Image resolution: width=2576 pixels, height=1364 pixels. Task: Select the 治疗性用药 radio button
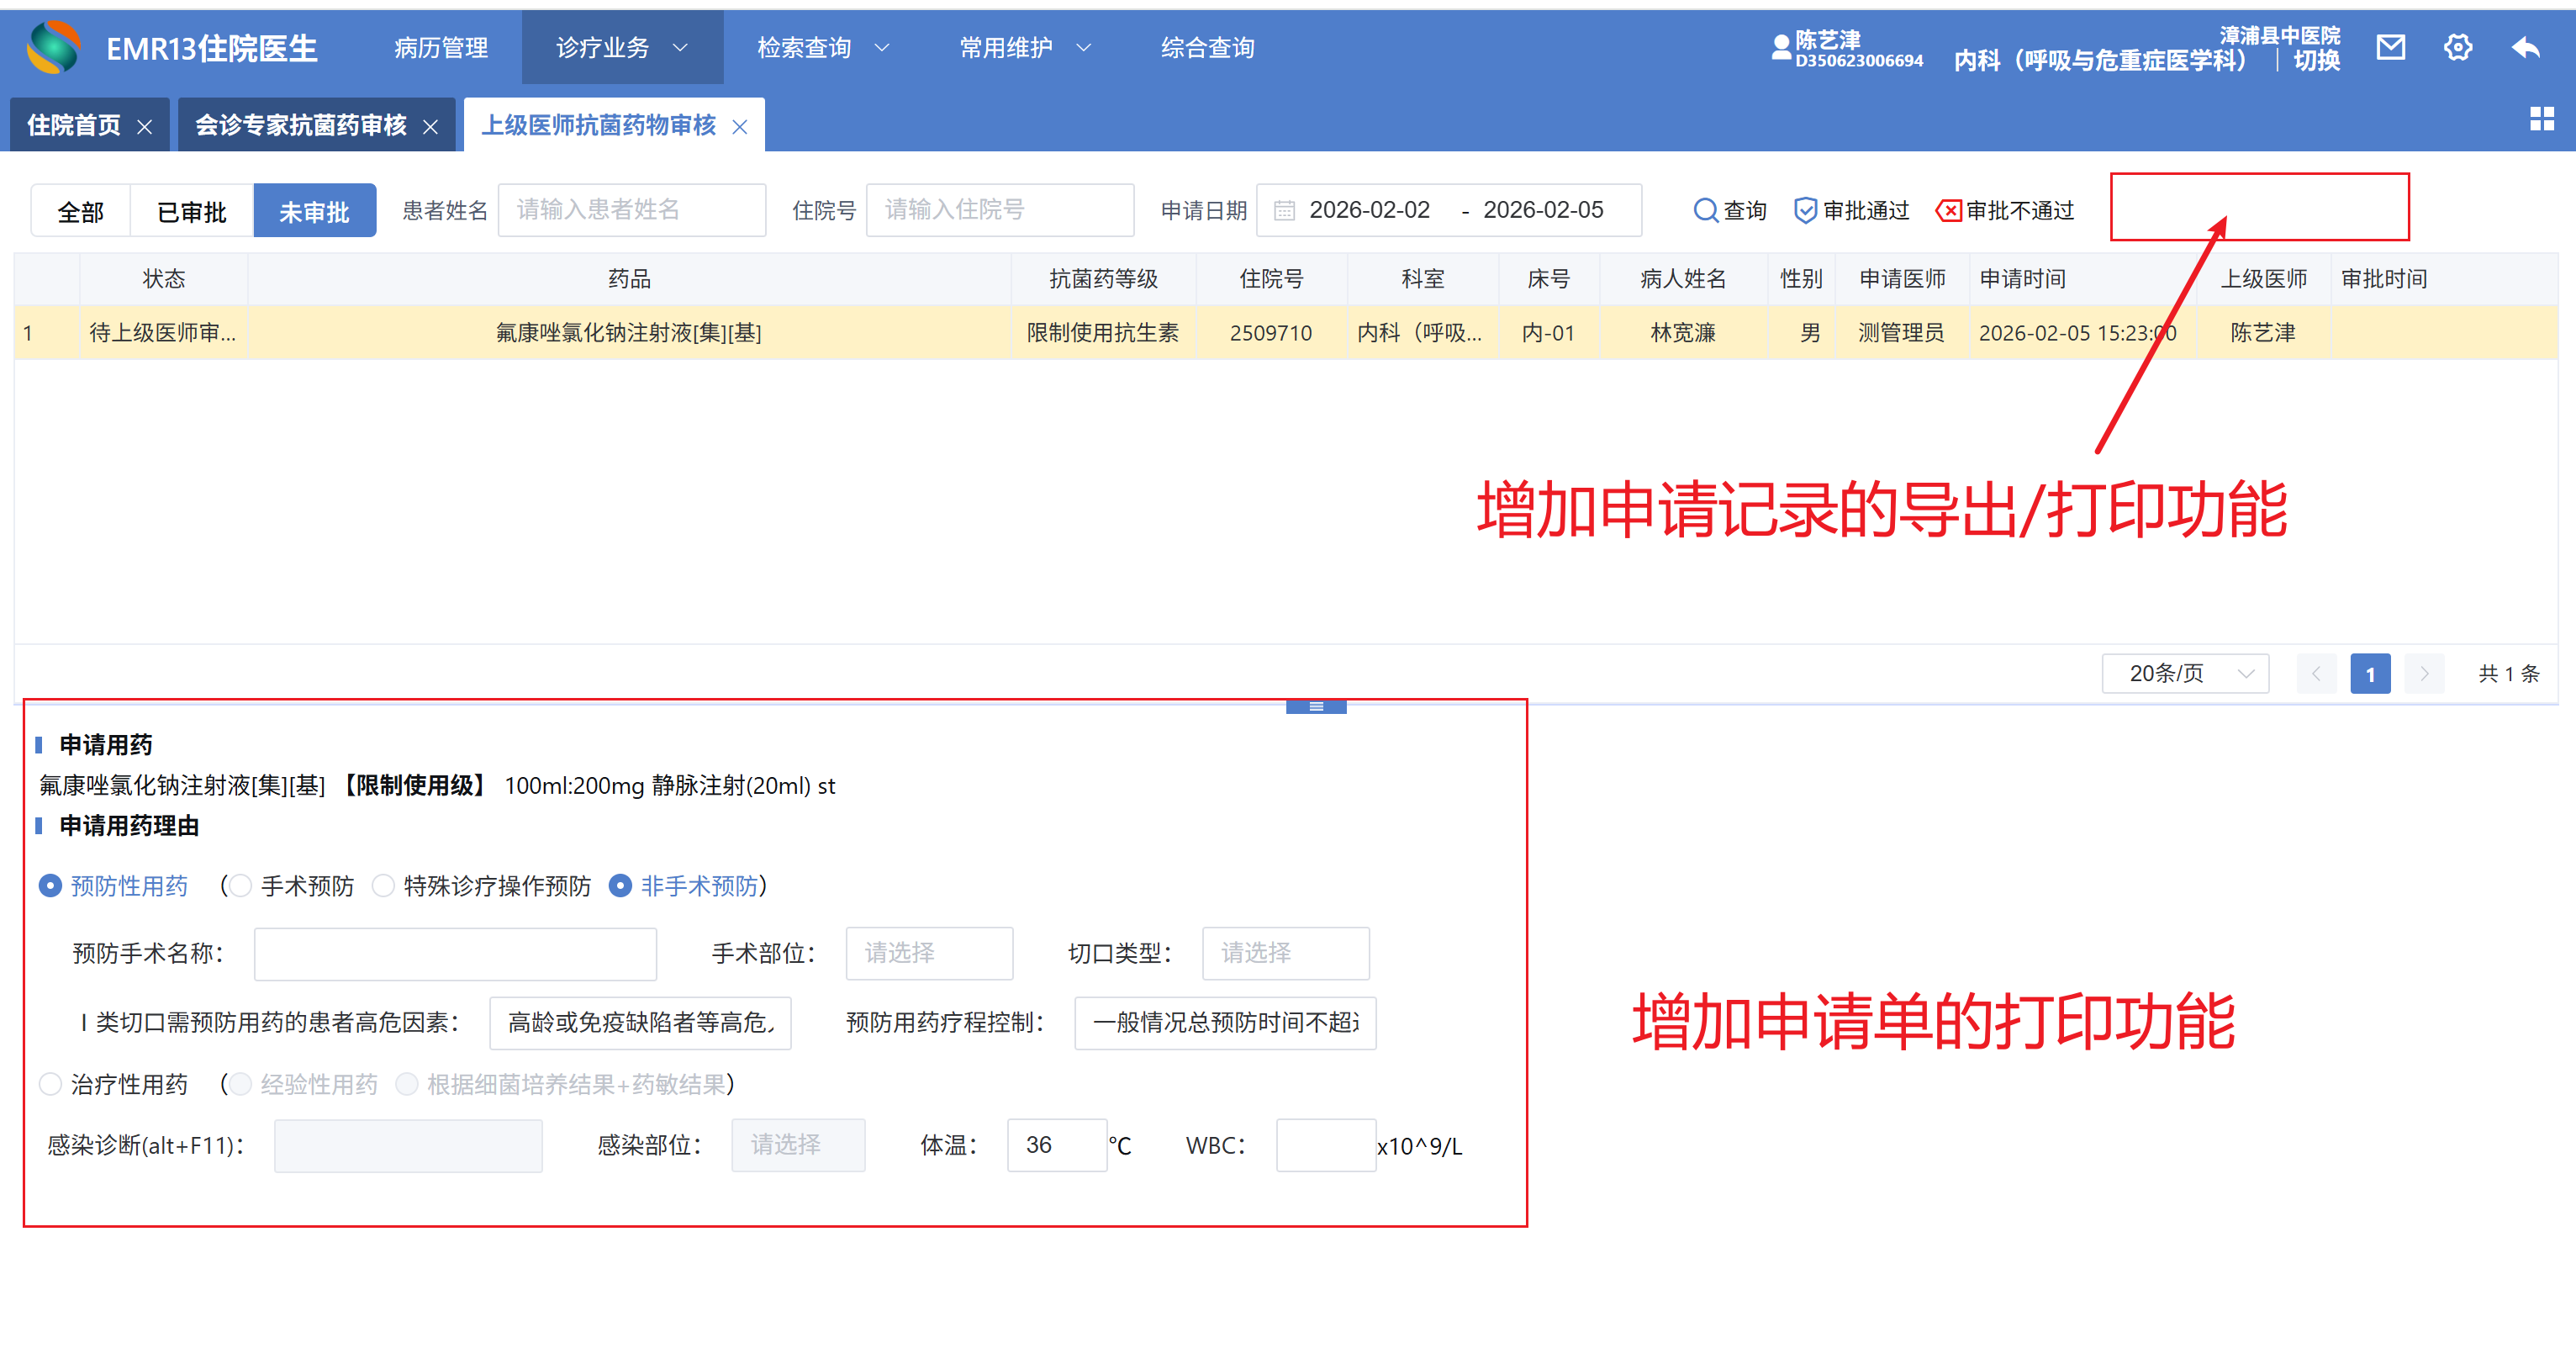click(x=50, y=1084)
